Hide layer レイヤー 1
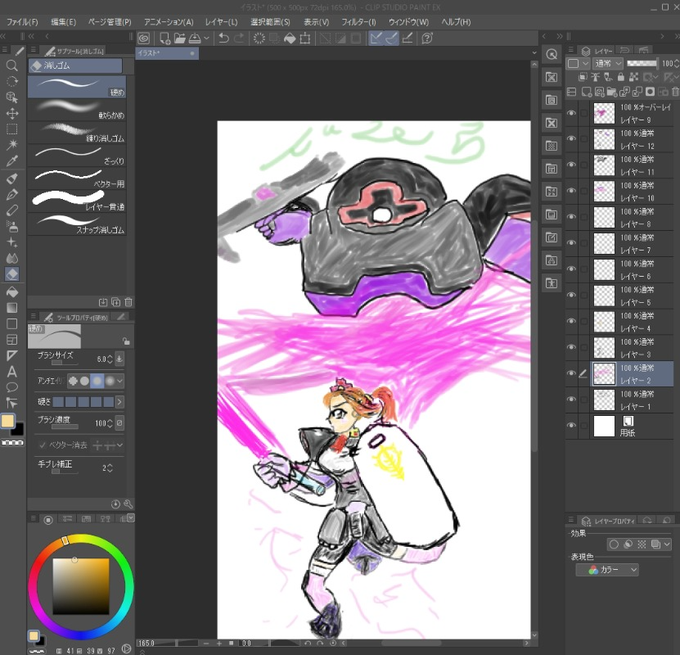The width and height of the screenshot is (680, 655). 572,399
